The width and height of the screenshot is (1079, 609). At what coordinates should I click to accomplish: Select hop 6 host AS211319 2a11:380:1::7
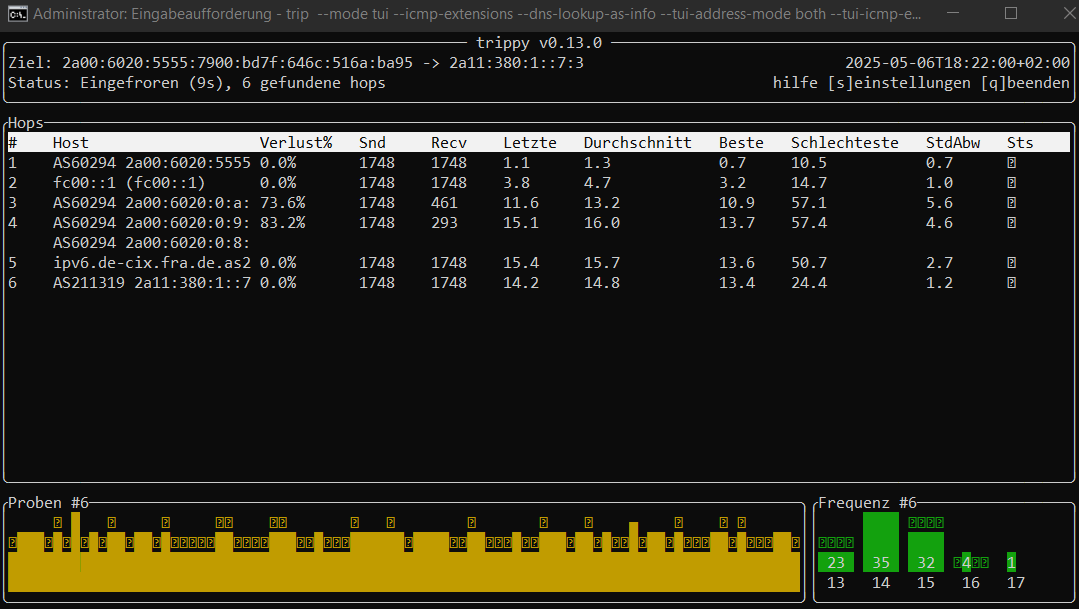point(151,282)
